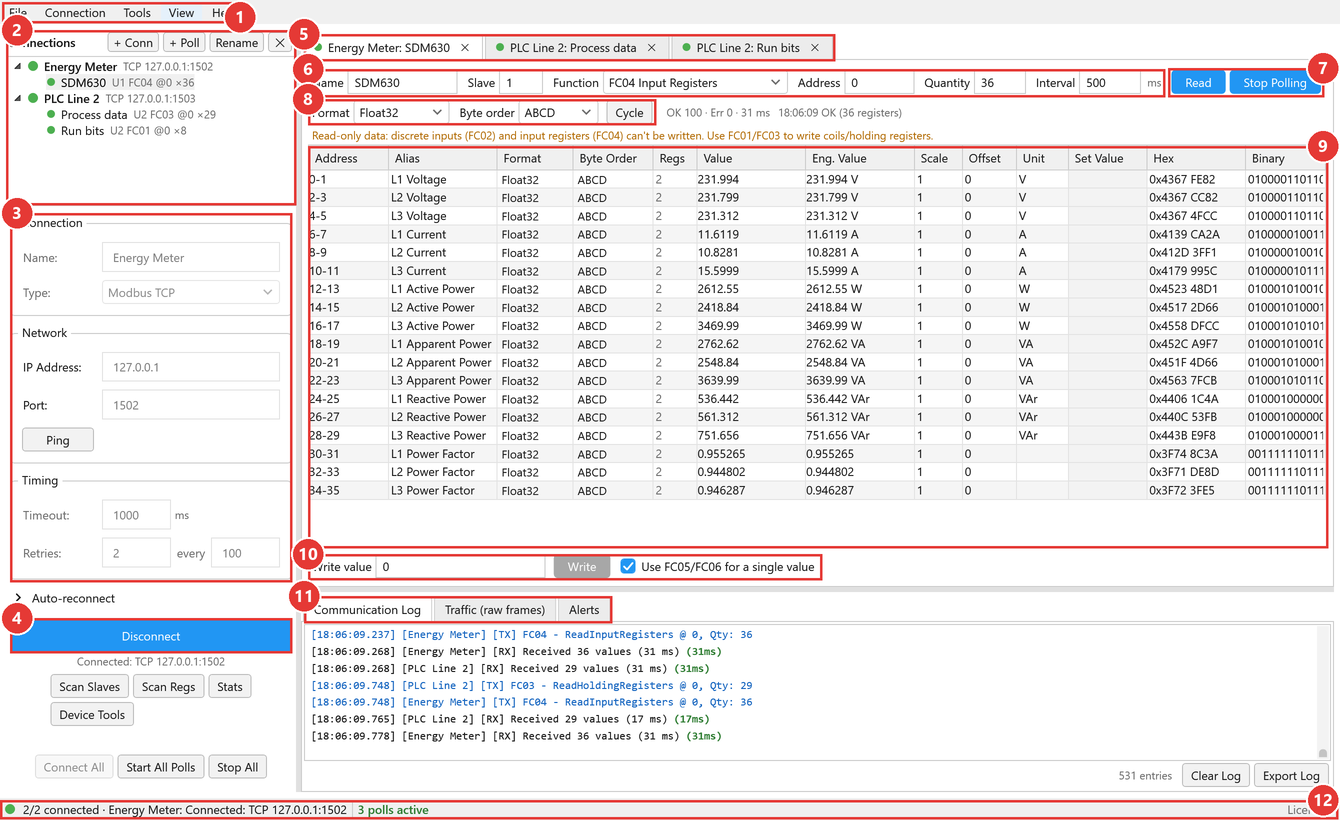Click Export Log
The height and width of the screenshot is (820, 1340).
(x=1291, y=776)
